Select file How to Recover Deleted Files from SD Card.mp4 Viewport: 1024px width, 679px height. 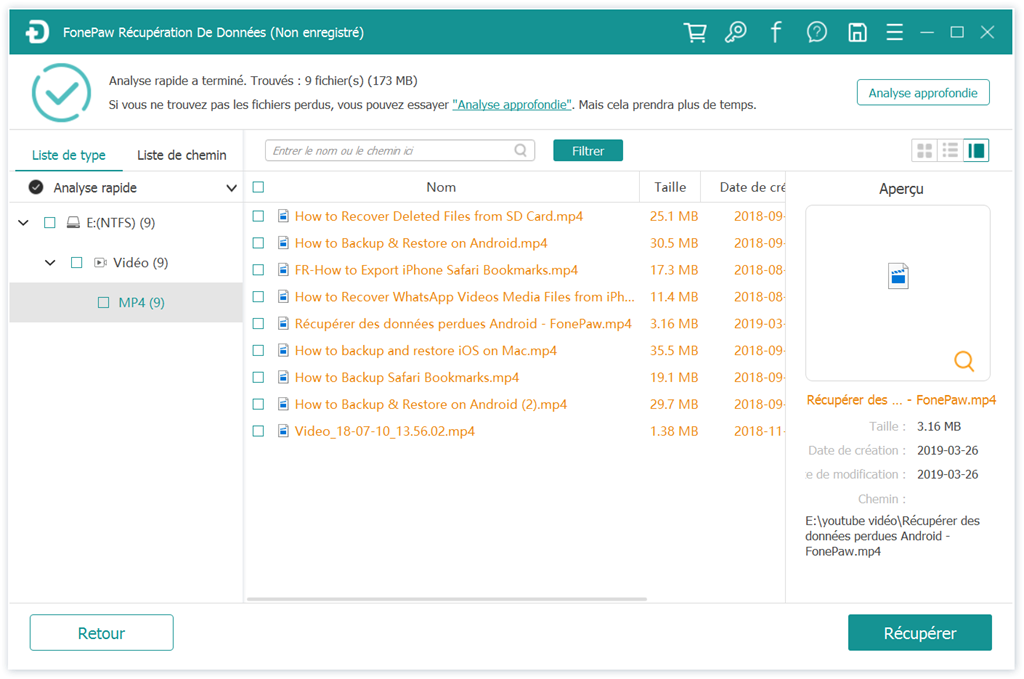(x=439, y=216)
